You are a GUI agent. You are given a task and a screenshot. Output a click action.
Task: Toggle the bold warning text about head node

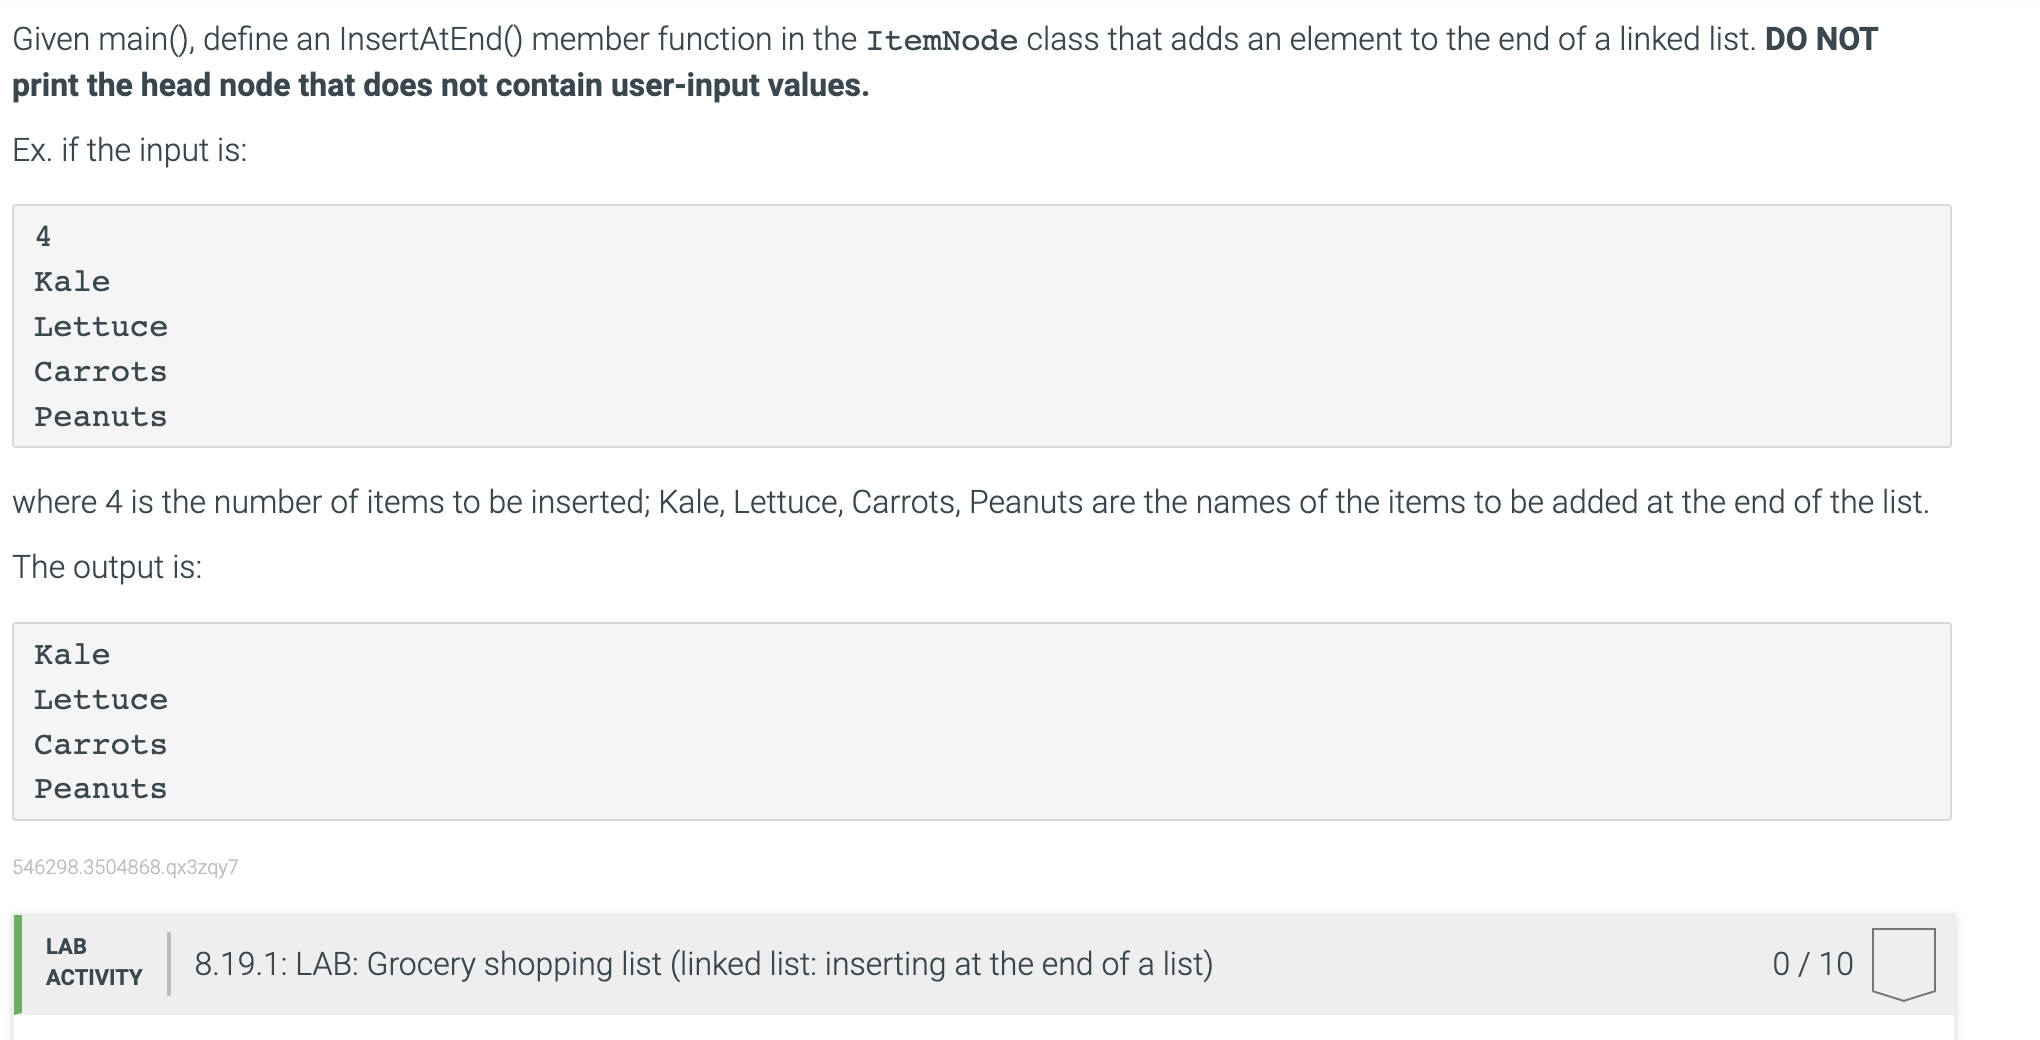tap(438, 85)
